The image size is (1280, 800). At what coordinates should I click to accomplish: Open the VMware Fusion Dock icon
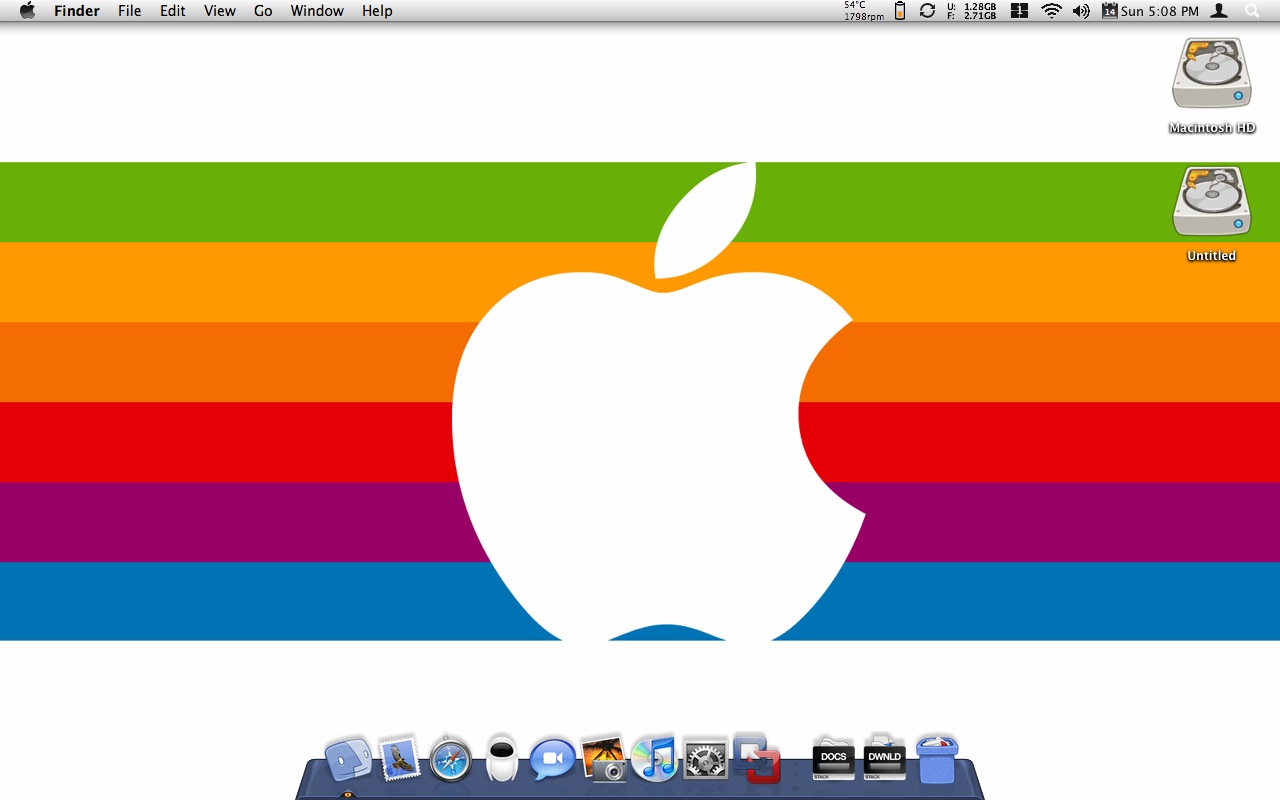(x=757, y=759)
